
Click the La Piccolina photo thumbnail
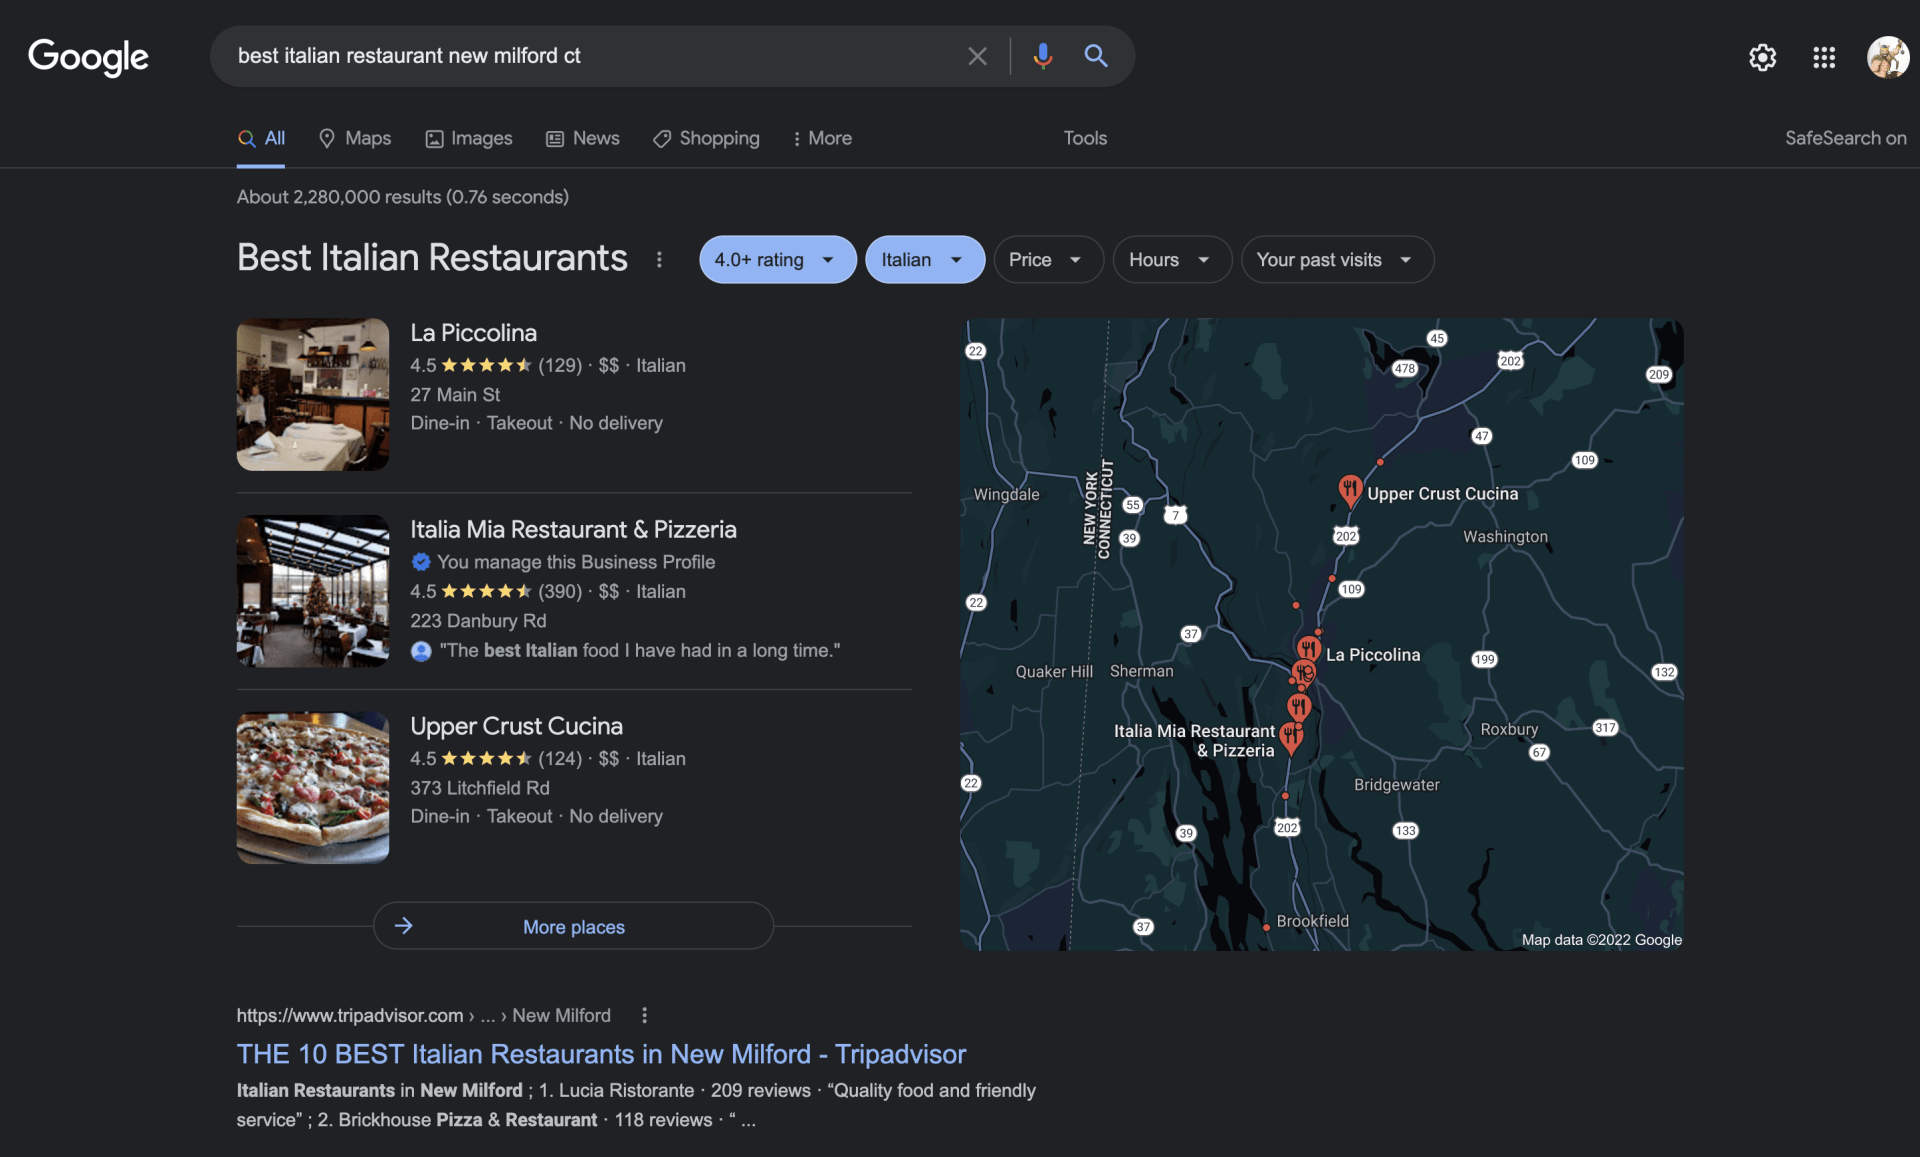[313, 394]
